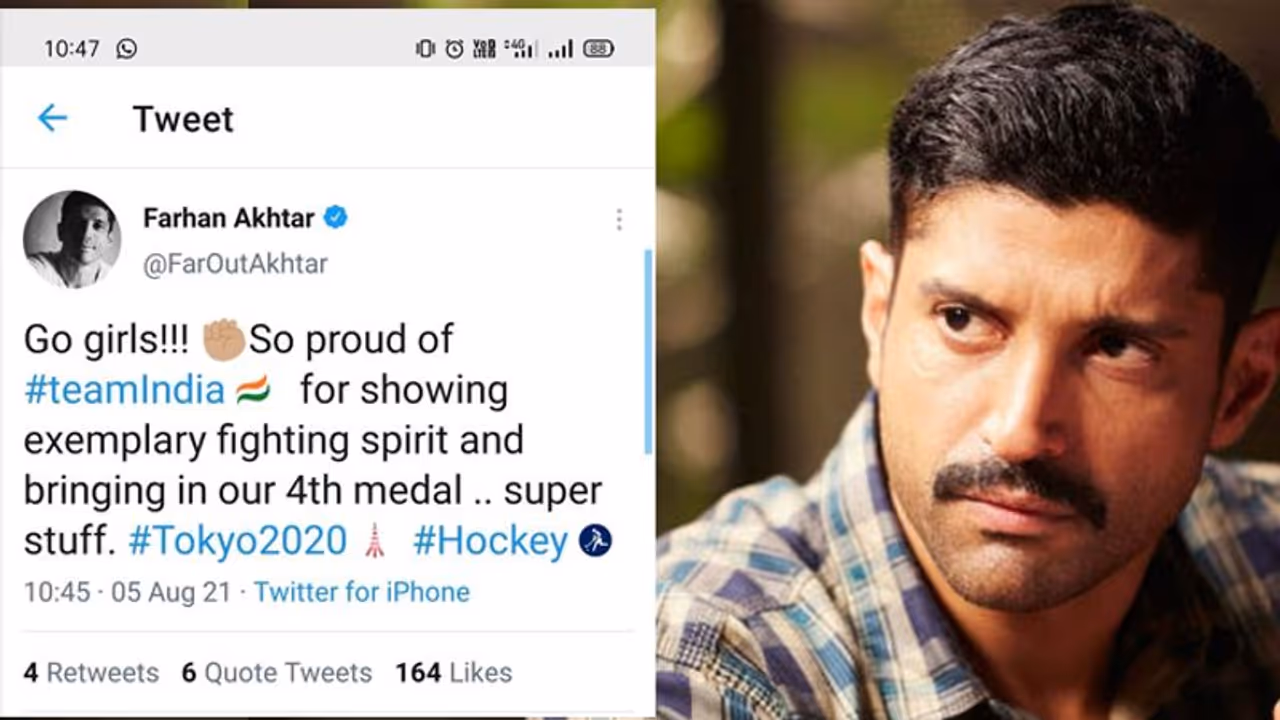Open the tweet author's profile picture
Screen dimensions: 1280x720
tap(72, 239)
